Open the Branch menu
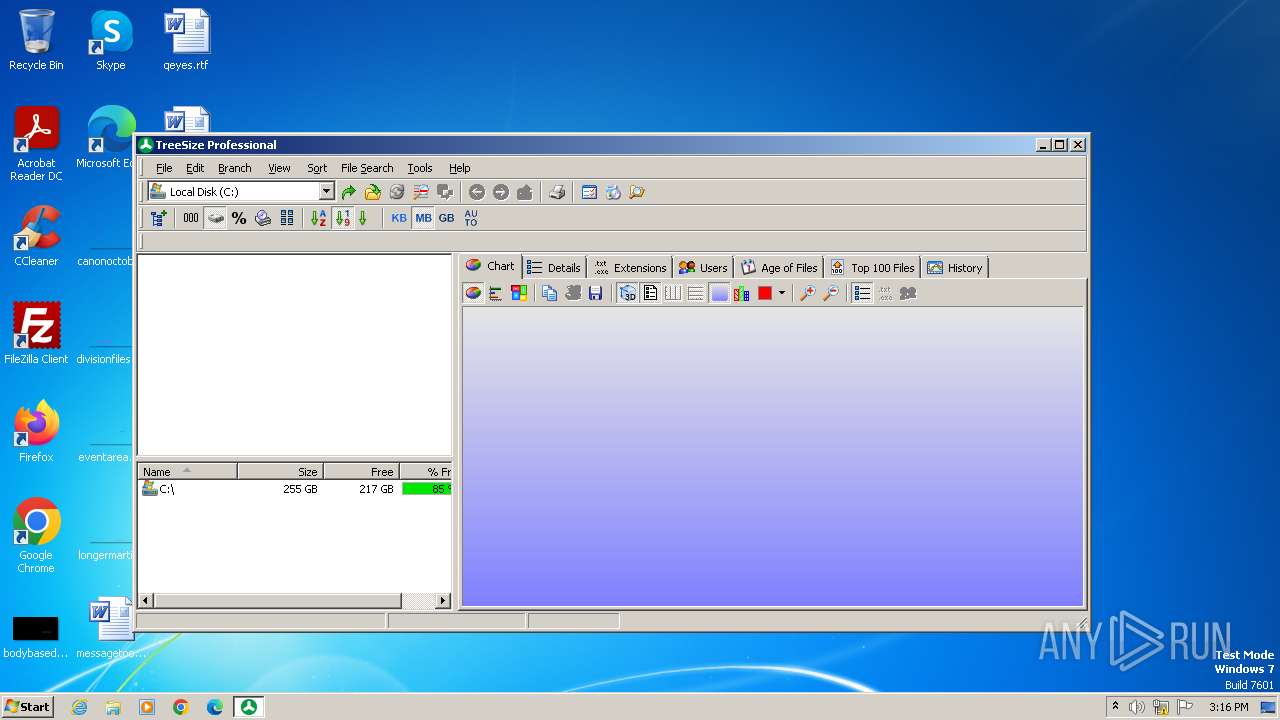The height and width of the screenshot is (720, 1280). coord(235,168)
